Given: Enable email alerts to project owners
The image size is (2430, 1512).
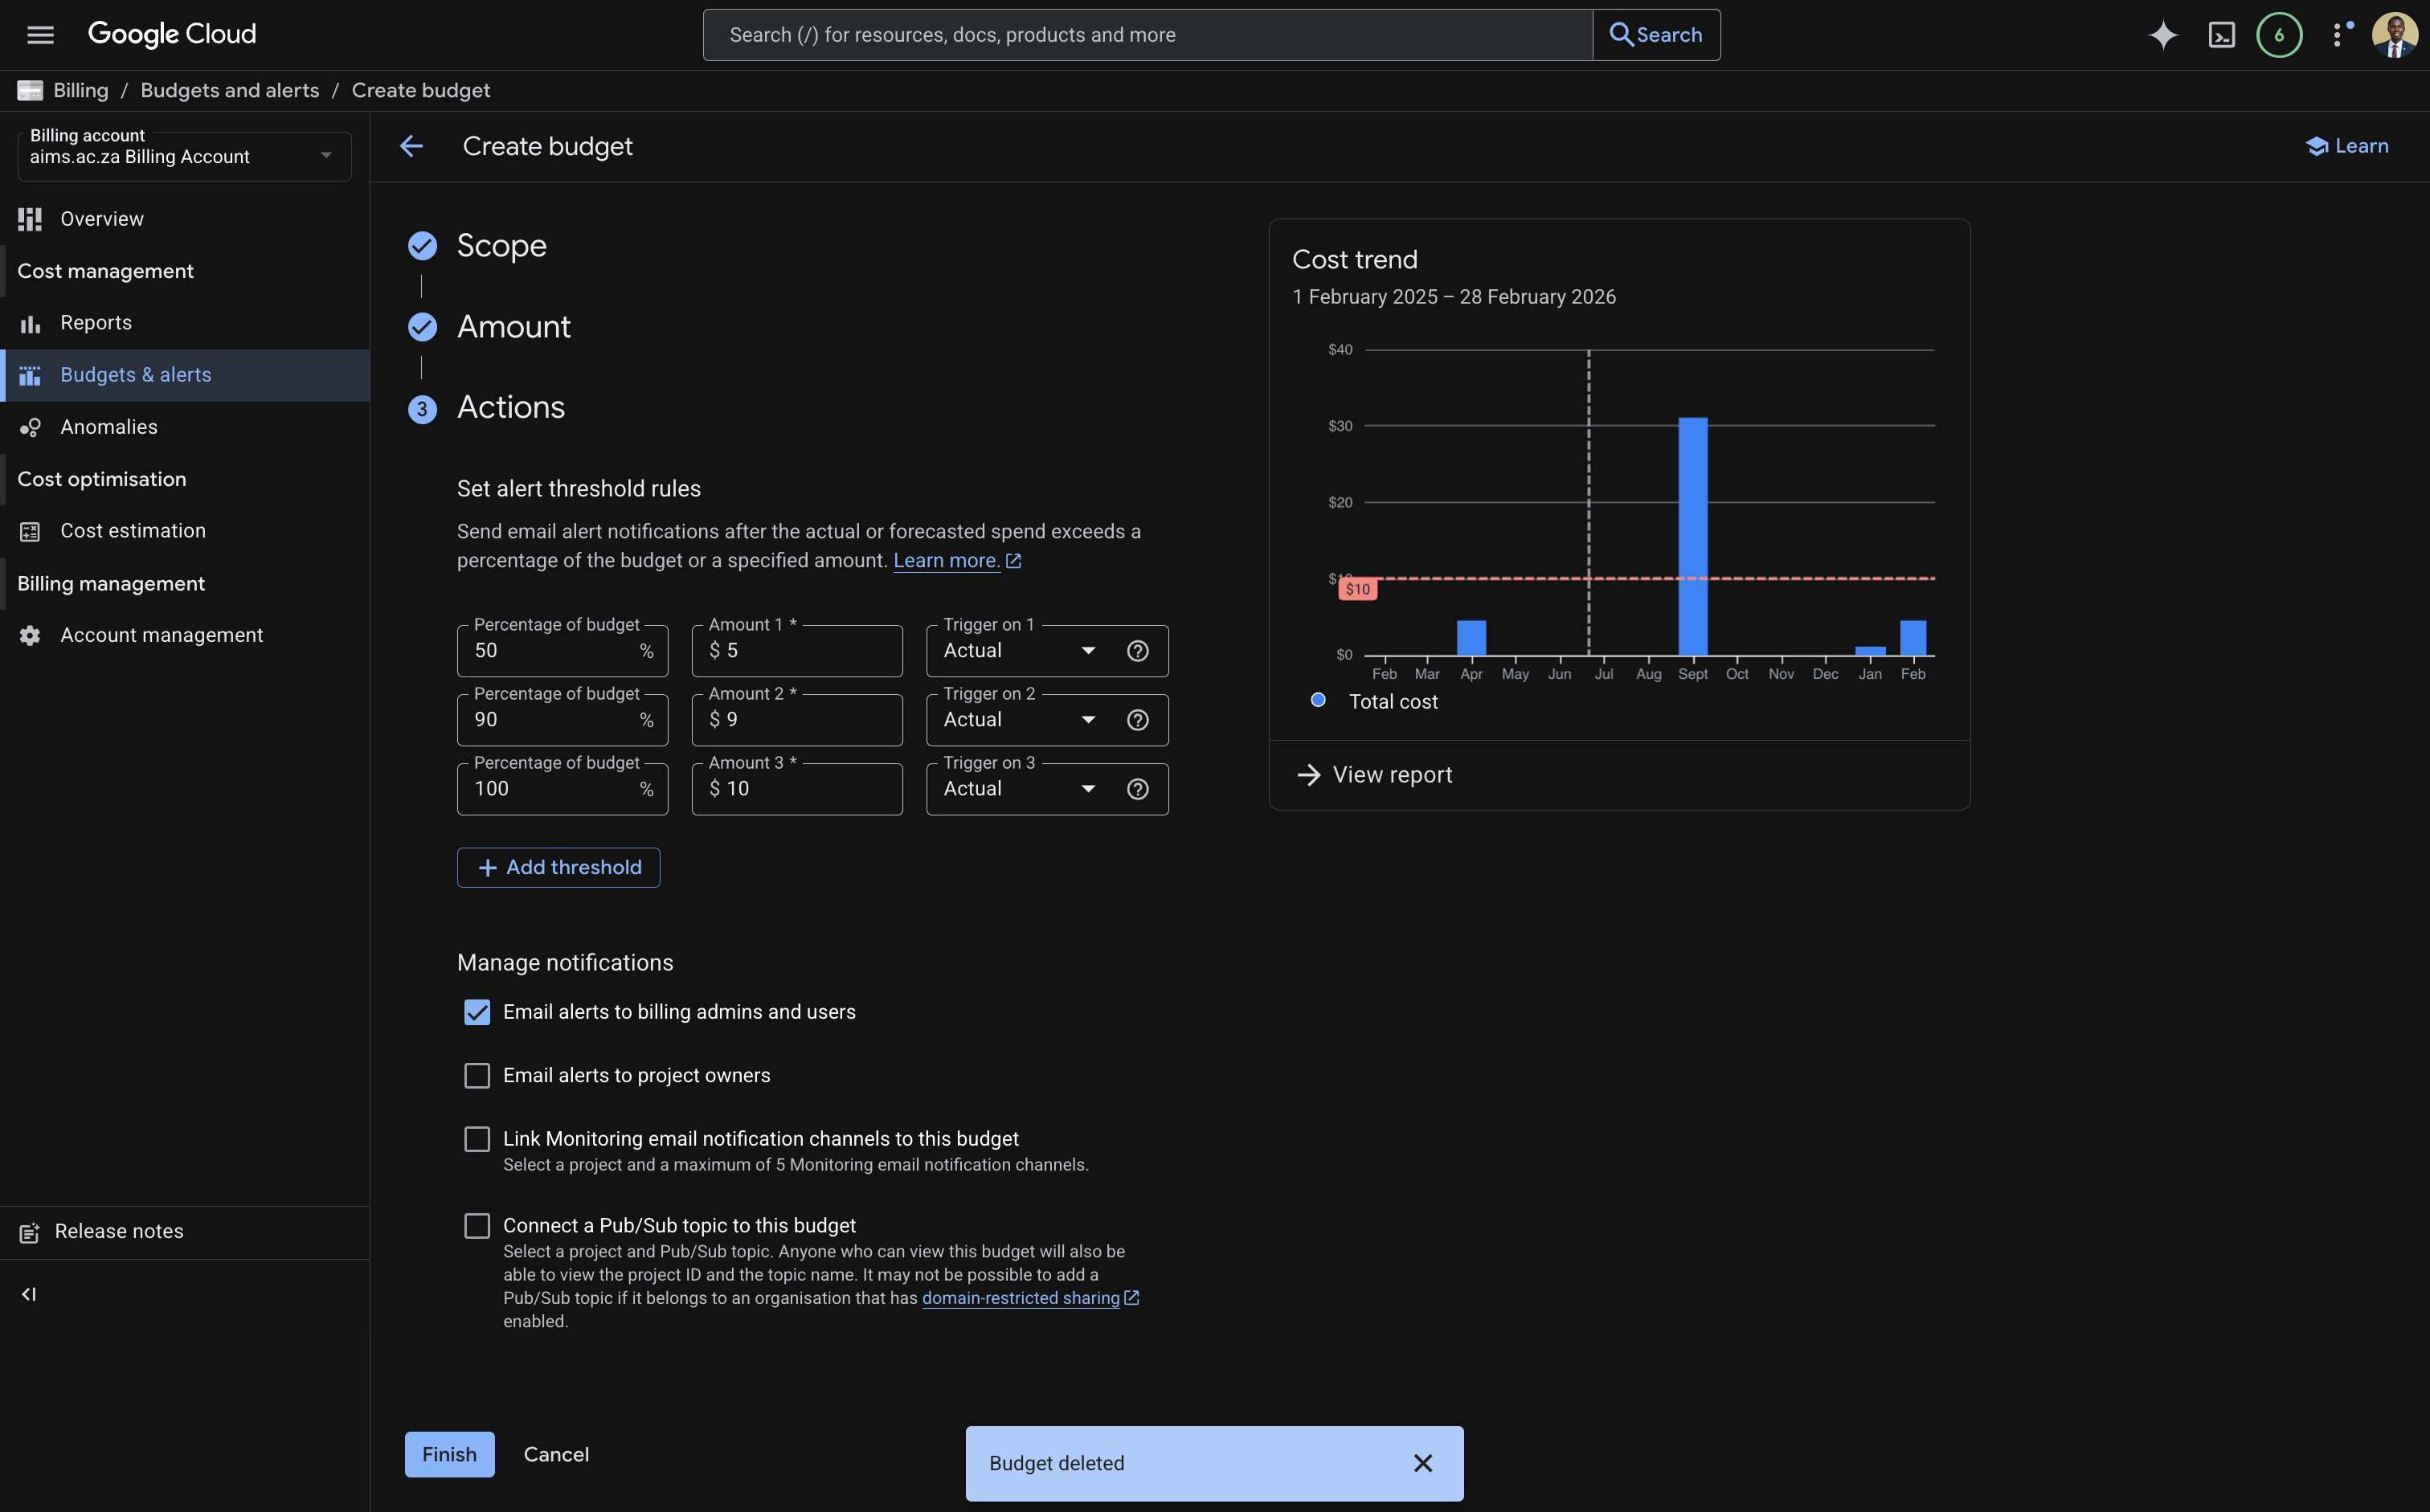Looking at the screenshot, I should pyautogui.click(x=477, y=1075).
